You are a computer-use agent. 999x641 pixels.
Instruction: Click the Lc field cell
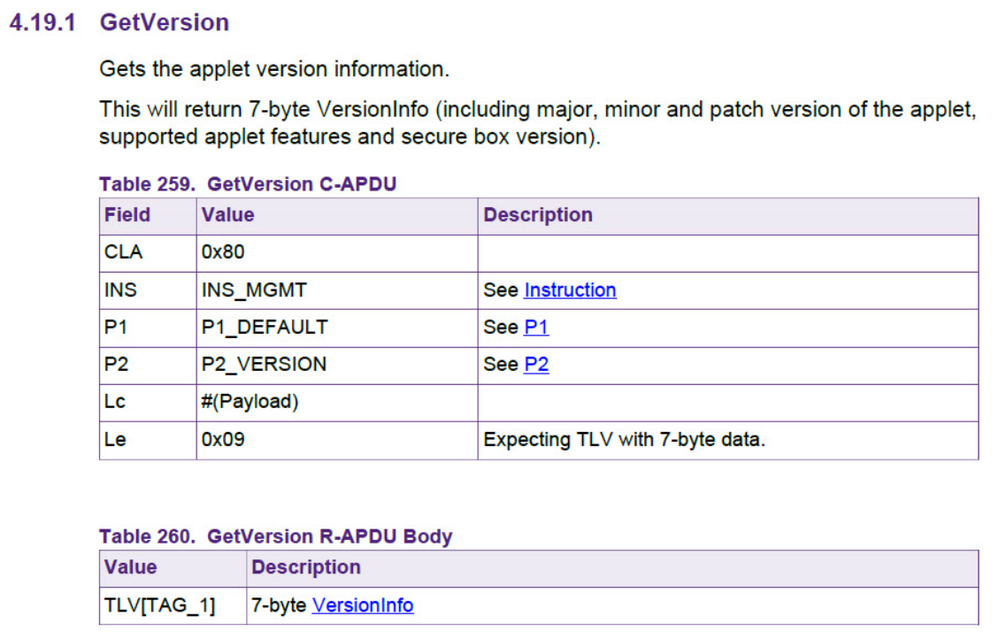click(x=116, y=402)
